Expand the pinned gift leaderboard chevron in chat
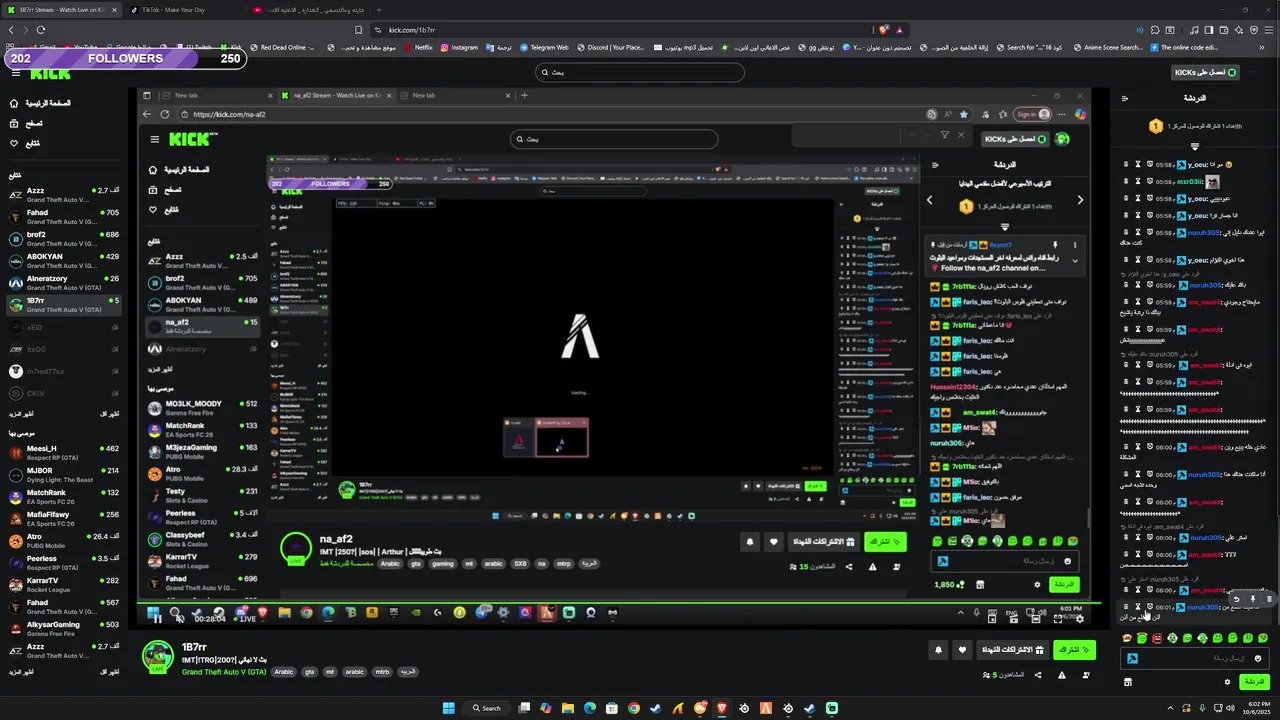Viewport: 1280px width, 720px height. pos(1194,146)
